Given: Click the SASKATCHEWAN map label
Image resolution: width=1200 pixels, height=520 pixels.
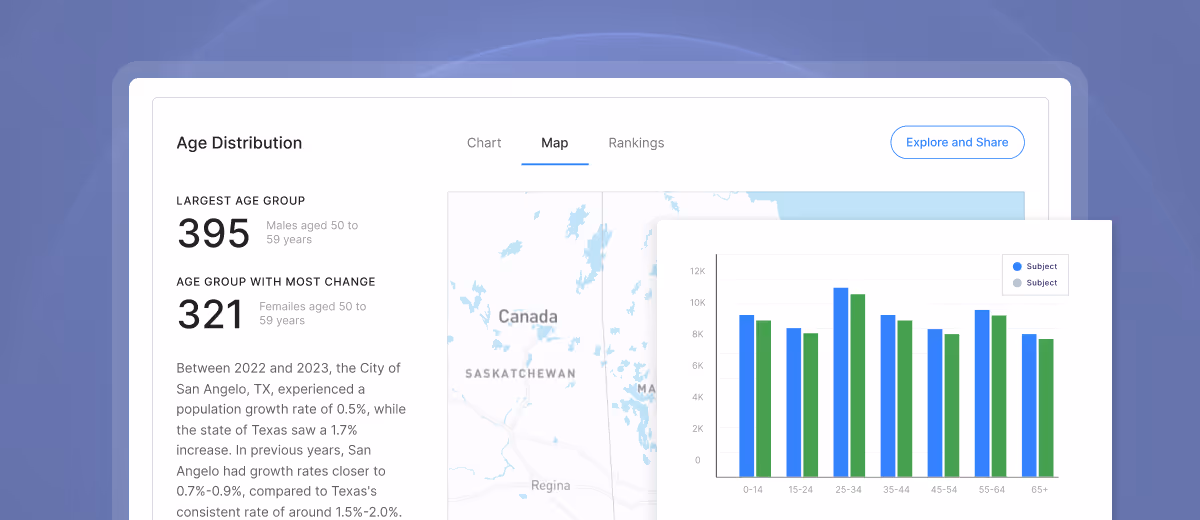Looking at the screenshot, I should pyautogui.click(x=520, y=374).
